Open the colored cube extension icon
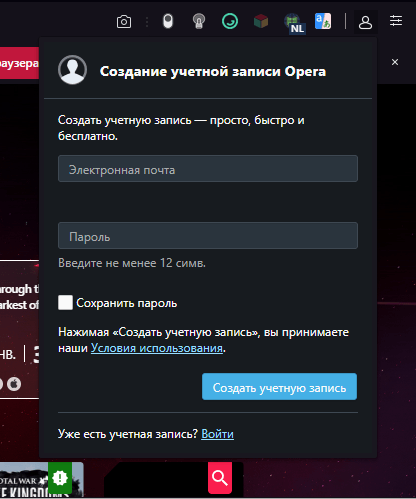This screenshot has height=499, width=416. coord(261,21)
